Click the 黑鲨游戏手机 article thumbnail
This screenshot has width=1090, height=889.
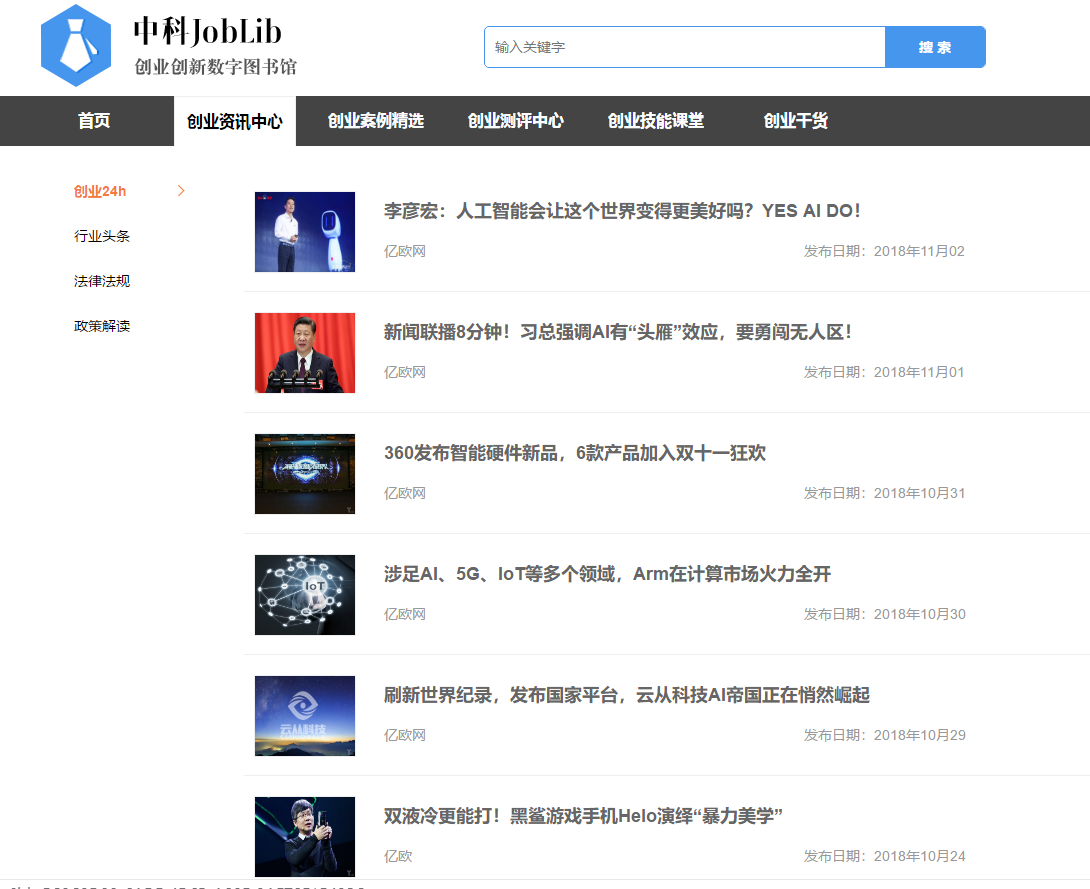click(x=305, y=837)
